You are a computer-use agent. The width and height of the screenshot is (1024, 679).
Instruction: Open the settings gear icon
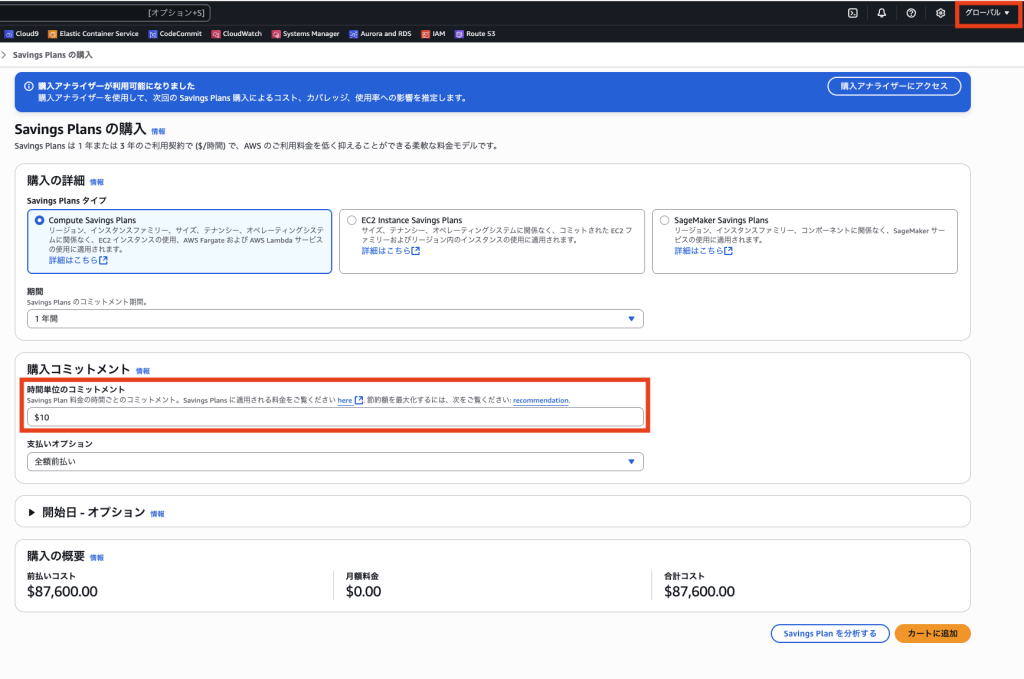point(940,13)
